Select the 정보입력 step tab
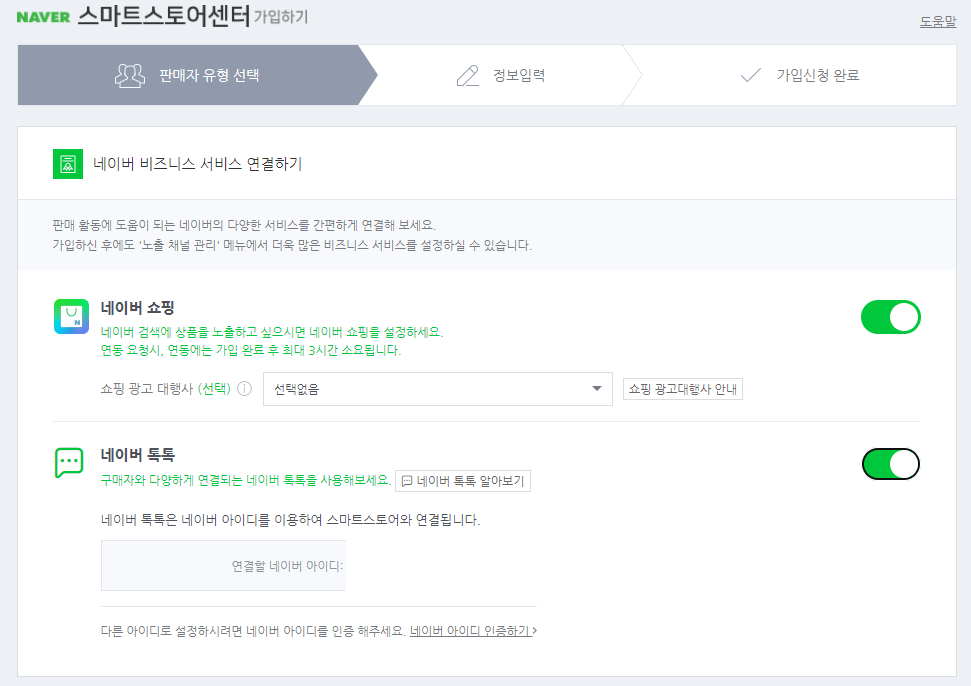This screenshot has width=971, height=686. click(x=500, y=75)
